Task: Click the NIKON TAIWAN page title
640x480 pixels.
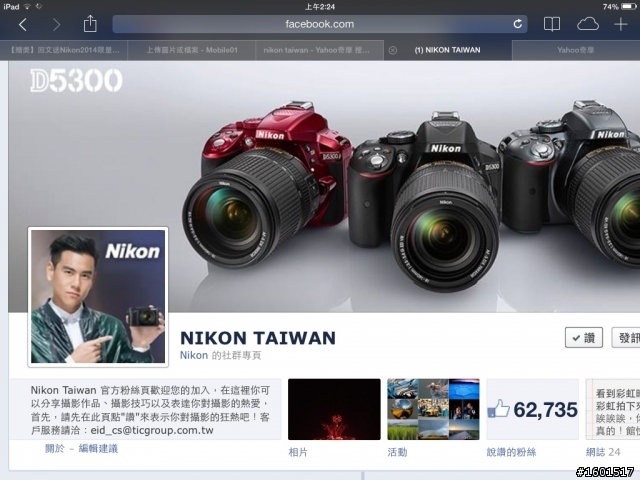Action: 258,338
